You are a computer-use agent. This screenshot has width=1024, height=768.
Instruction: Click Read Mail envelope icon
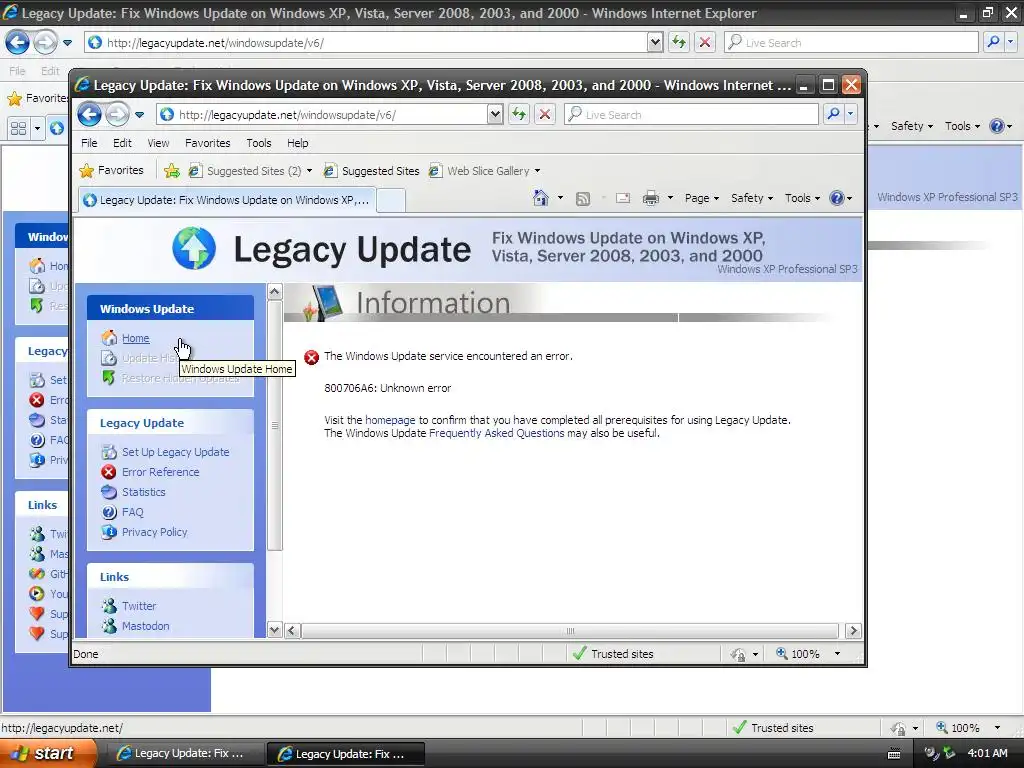click(x=623, y=198)
